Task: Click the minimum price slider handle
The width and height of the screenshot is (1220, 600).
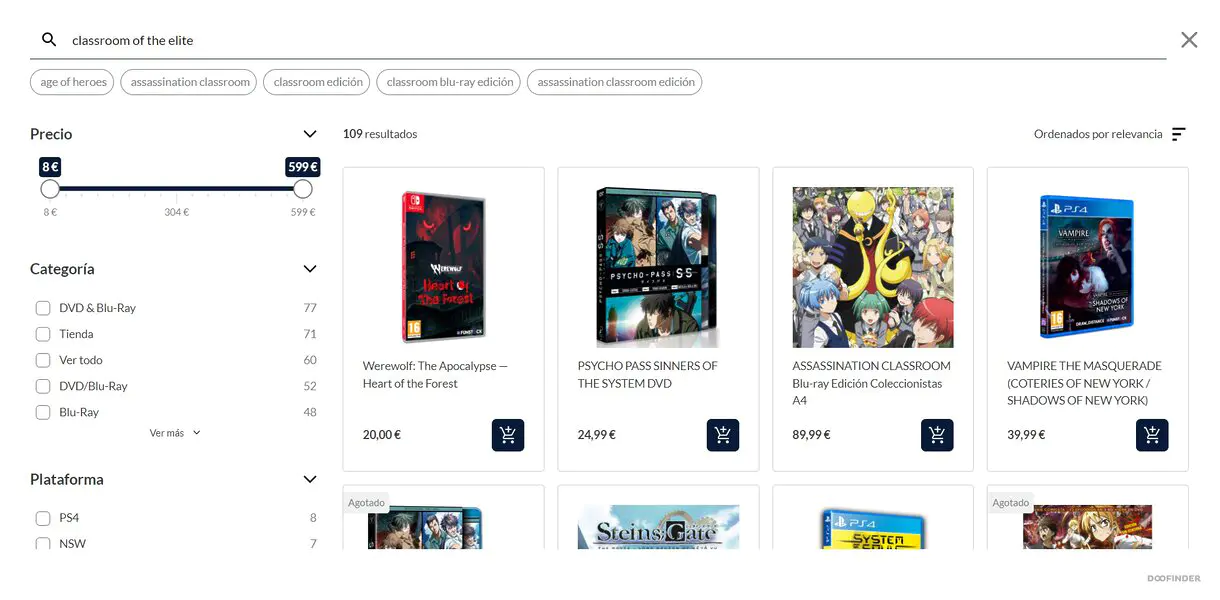Action: (x=50, y=189)
